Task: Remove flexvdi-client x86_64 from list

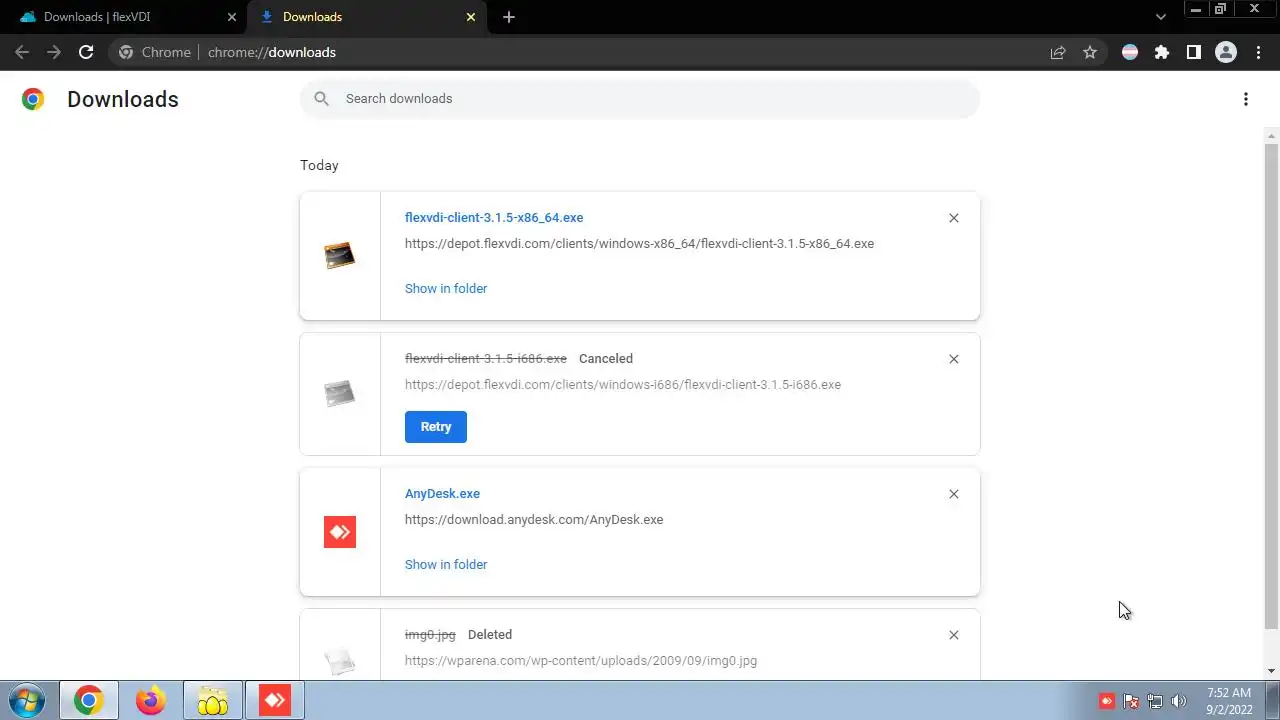Action: point(954,218)
